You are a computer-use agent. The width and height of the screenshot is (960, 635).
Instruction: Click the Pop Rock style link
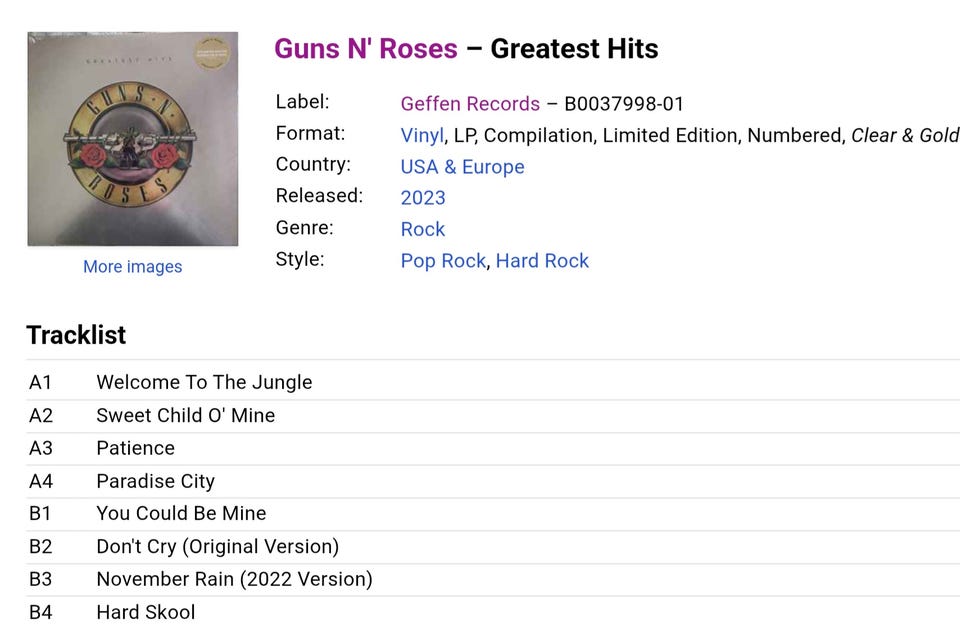pyautogui.click(x=443, y=261)
